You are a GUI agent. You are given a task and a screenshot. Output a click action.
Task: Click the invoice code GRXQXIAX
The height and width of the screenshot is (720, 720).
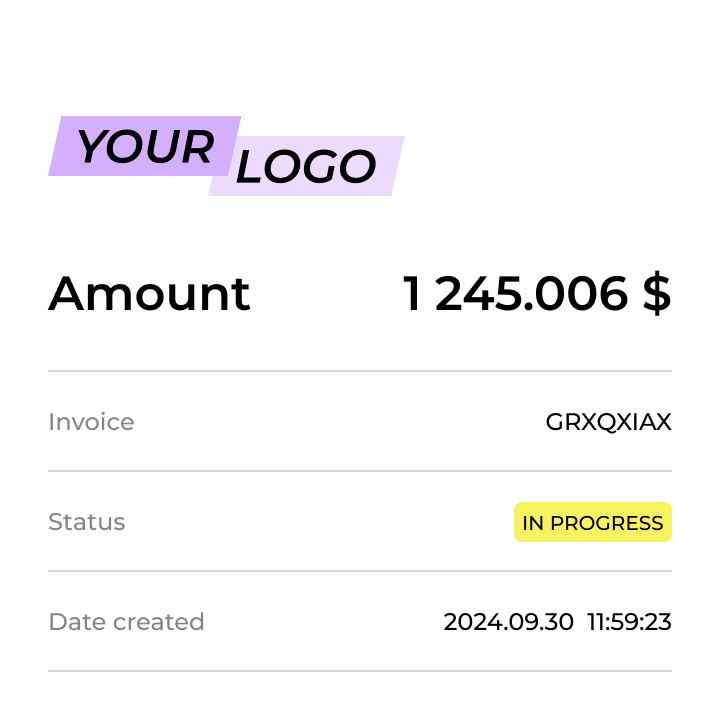tap(608, 422)
